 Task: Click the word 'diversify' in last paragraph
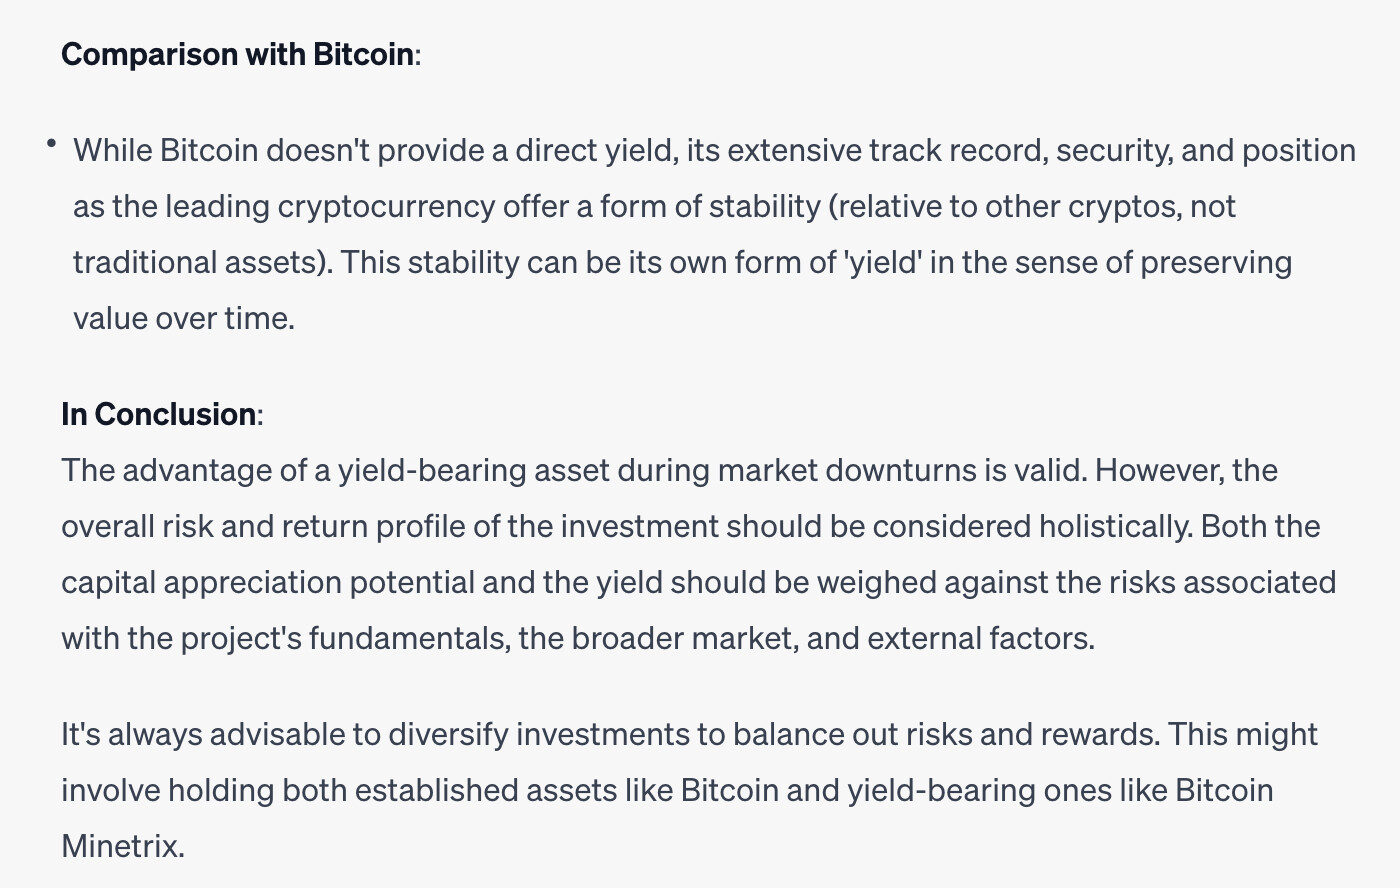click(448, 734)
